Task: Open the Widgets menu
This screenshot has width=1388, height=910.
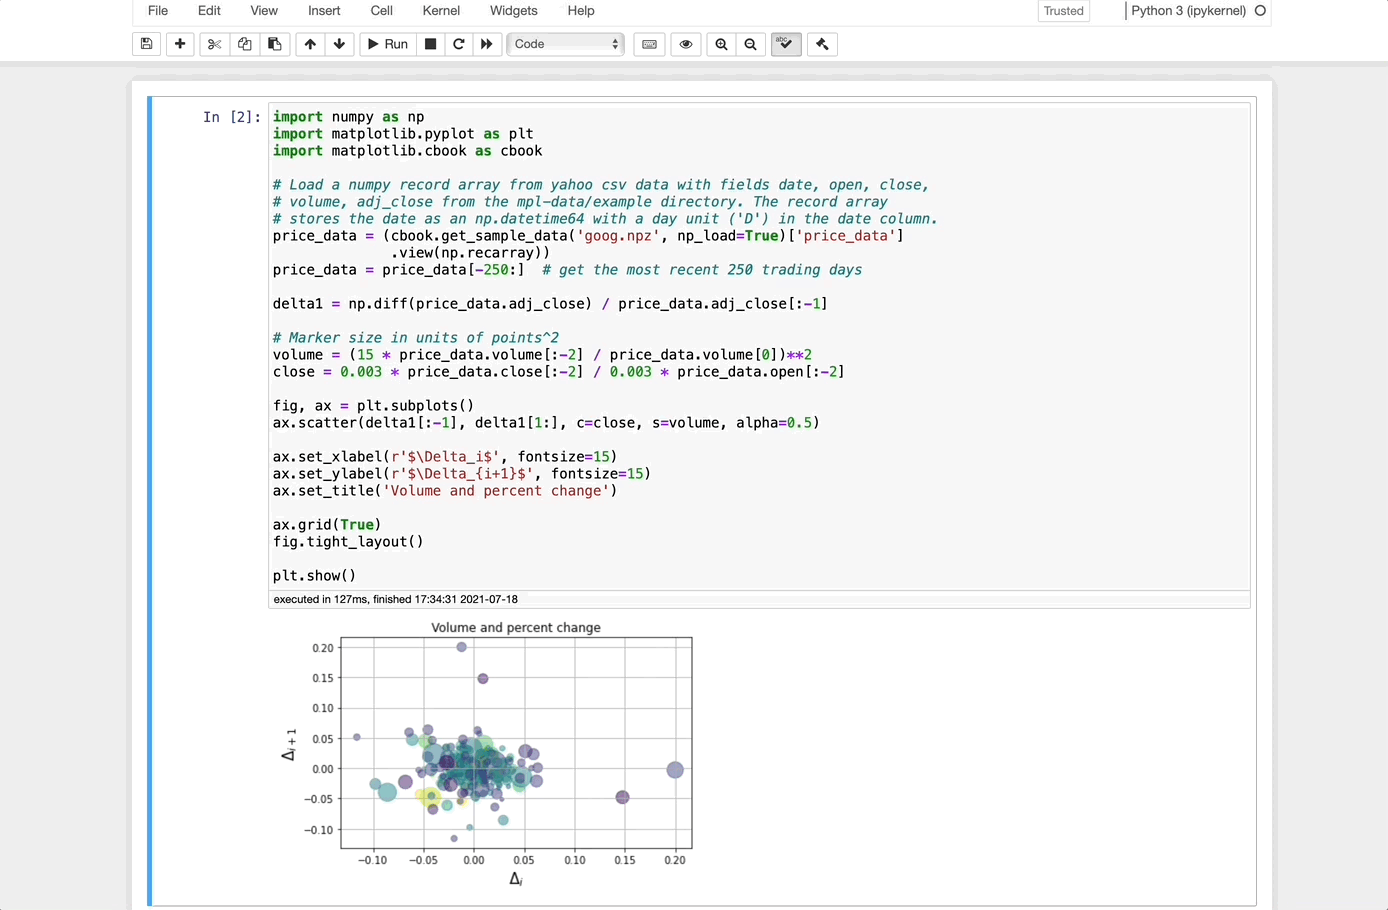Action: pos(513,11)
